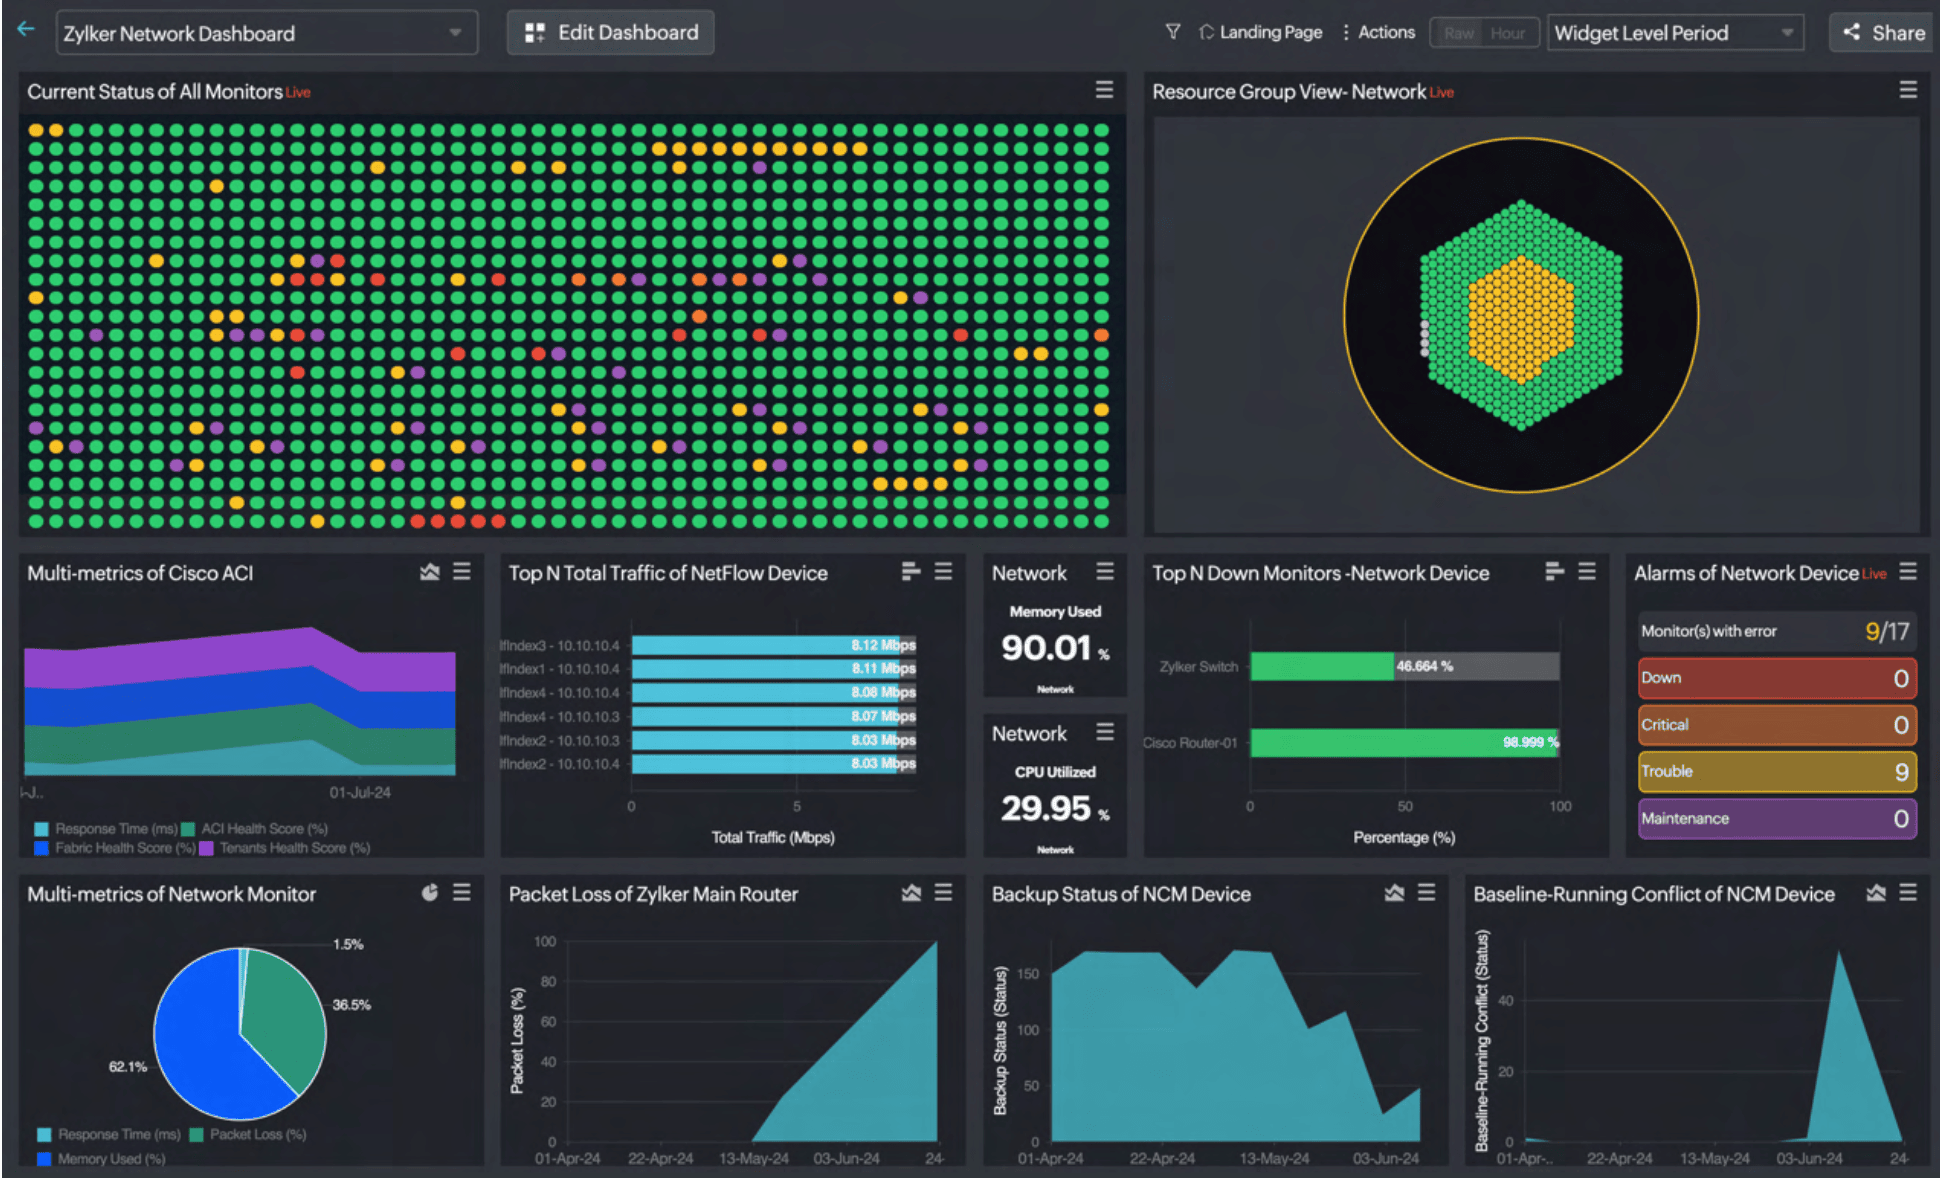Click the Share button
Viewport: 1940px width, 1178px height.
point(1883,33)
